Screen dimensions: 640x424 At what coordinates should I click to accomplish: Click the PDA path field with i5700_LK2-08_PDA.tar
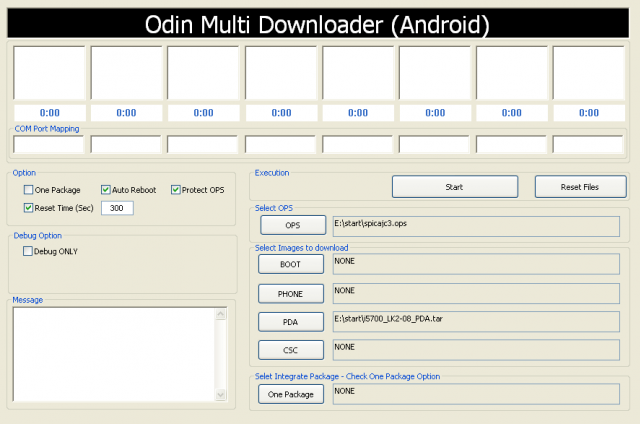476,322
